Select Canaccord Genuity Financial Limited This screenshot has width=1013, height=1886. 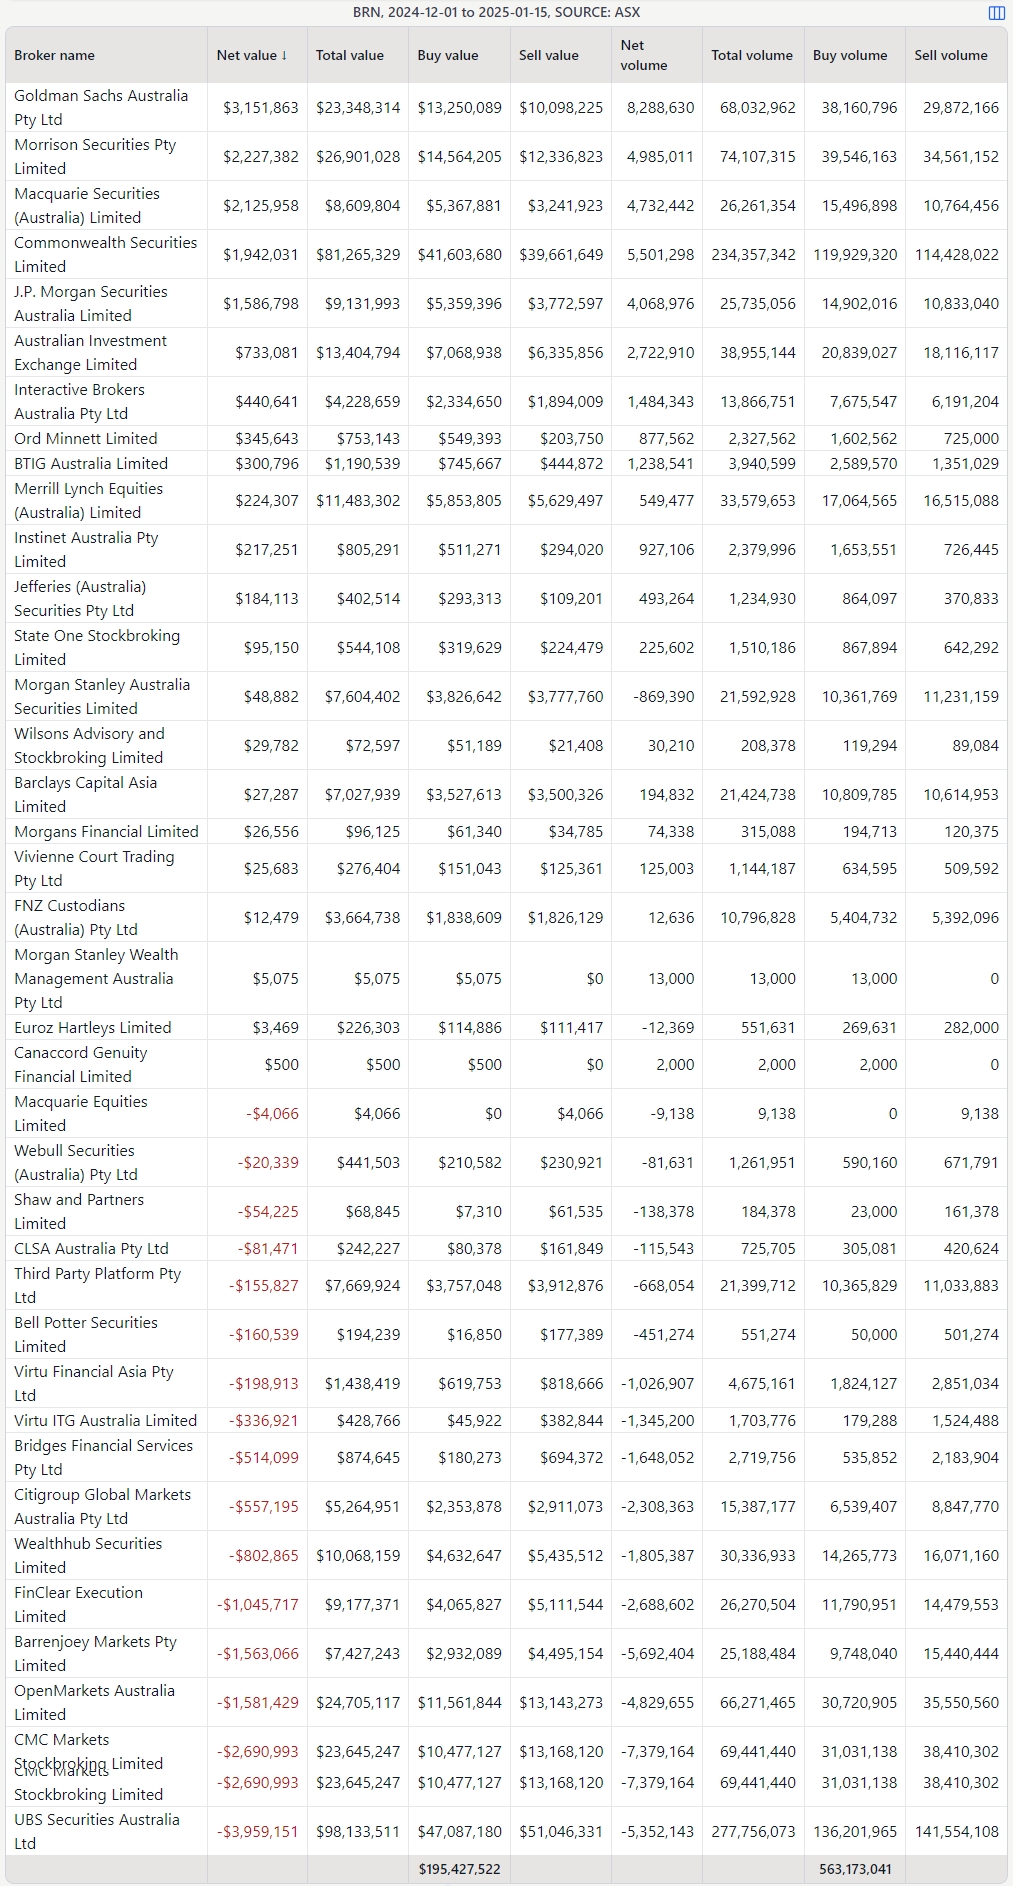coord(80,1064)
